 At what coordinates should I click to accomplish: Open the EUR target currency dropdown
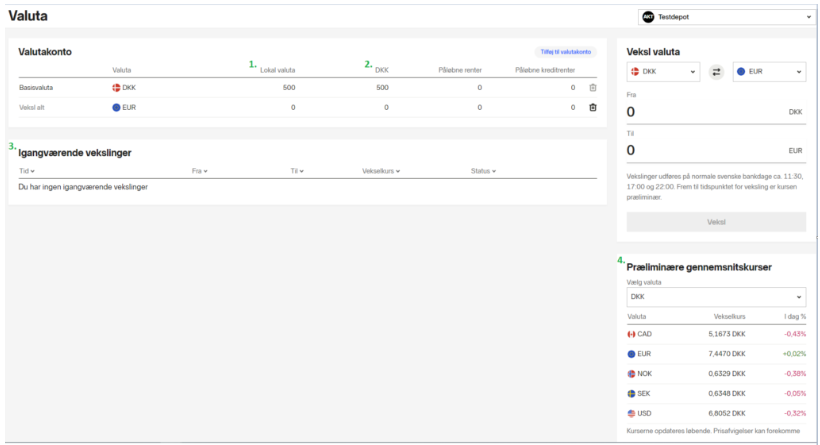click(769, 72)
